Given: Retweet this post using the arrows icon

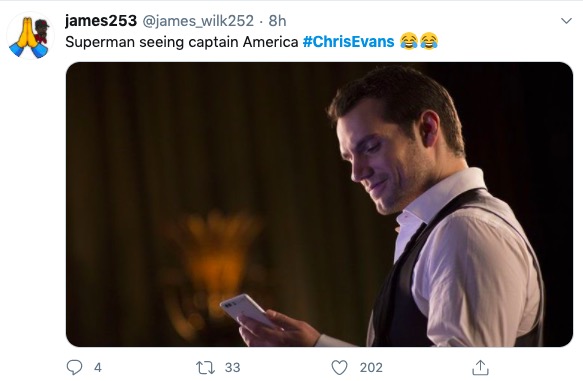Looking at the screenshot, I should click(x=205, y=368).
